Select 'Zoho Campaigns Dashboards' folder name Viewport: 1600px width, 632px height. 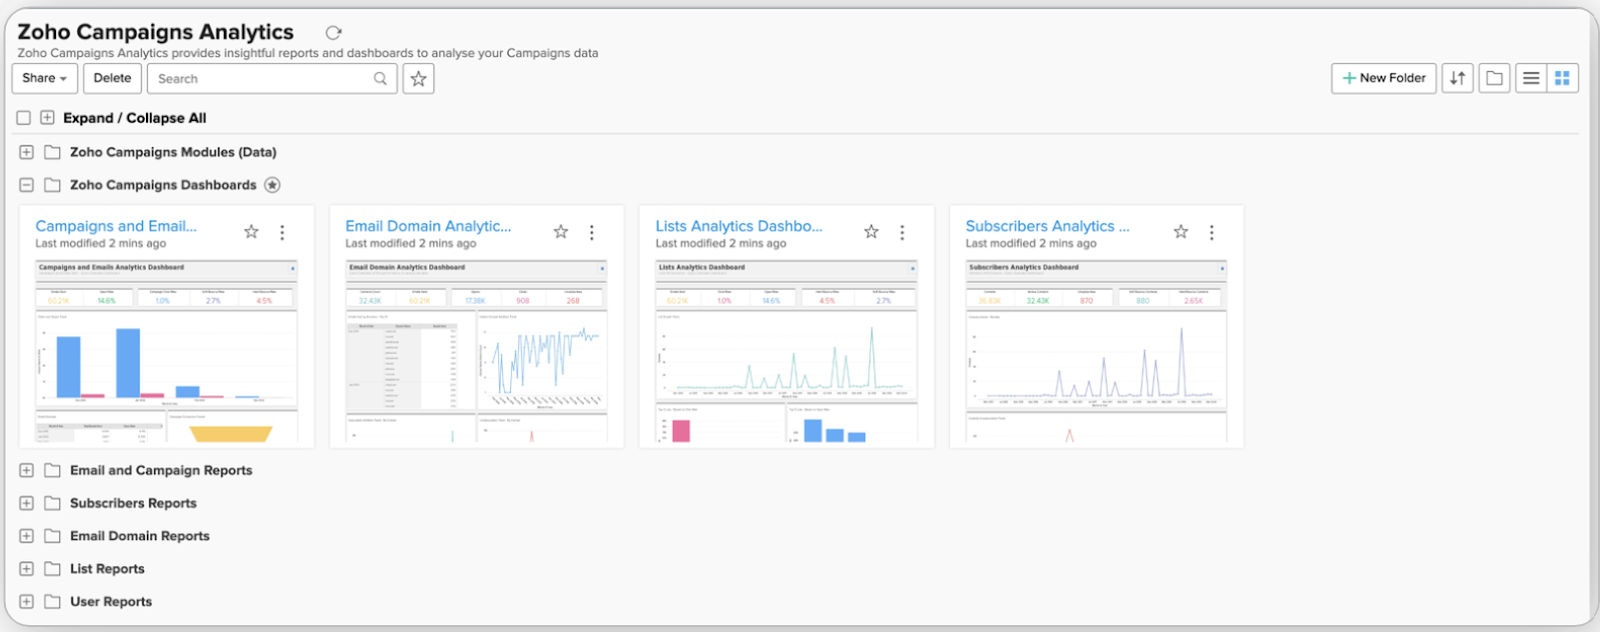(x=163, y=185)
